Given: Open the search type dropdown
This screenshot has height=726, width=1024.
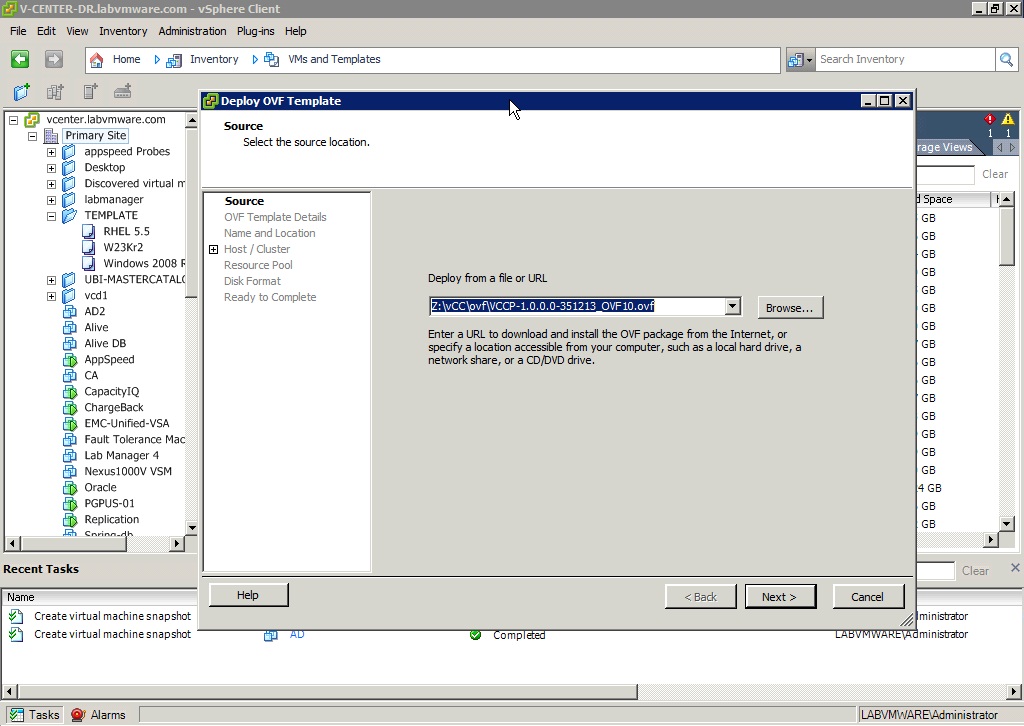Looking at the screenshot, I should coord(800,60).
